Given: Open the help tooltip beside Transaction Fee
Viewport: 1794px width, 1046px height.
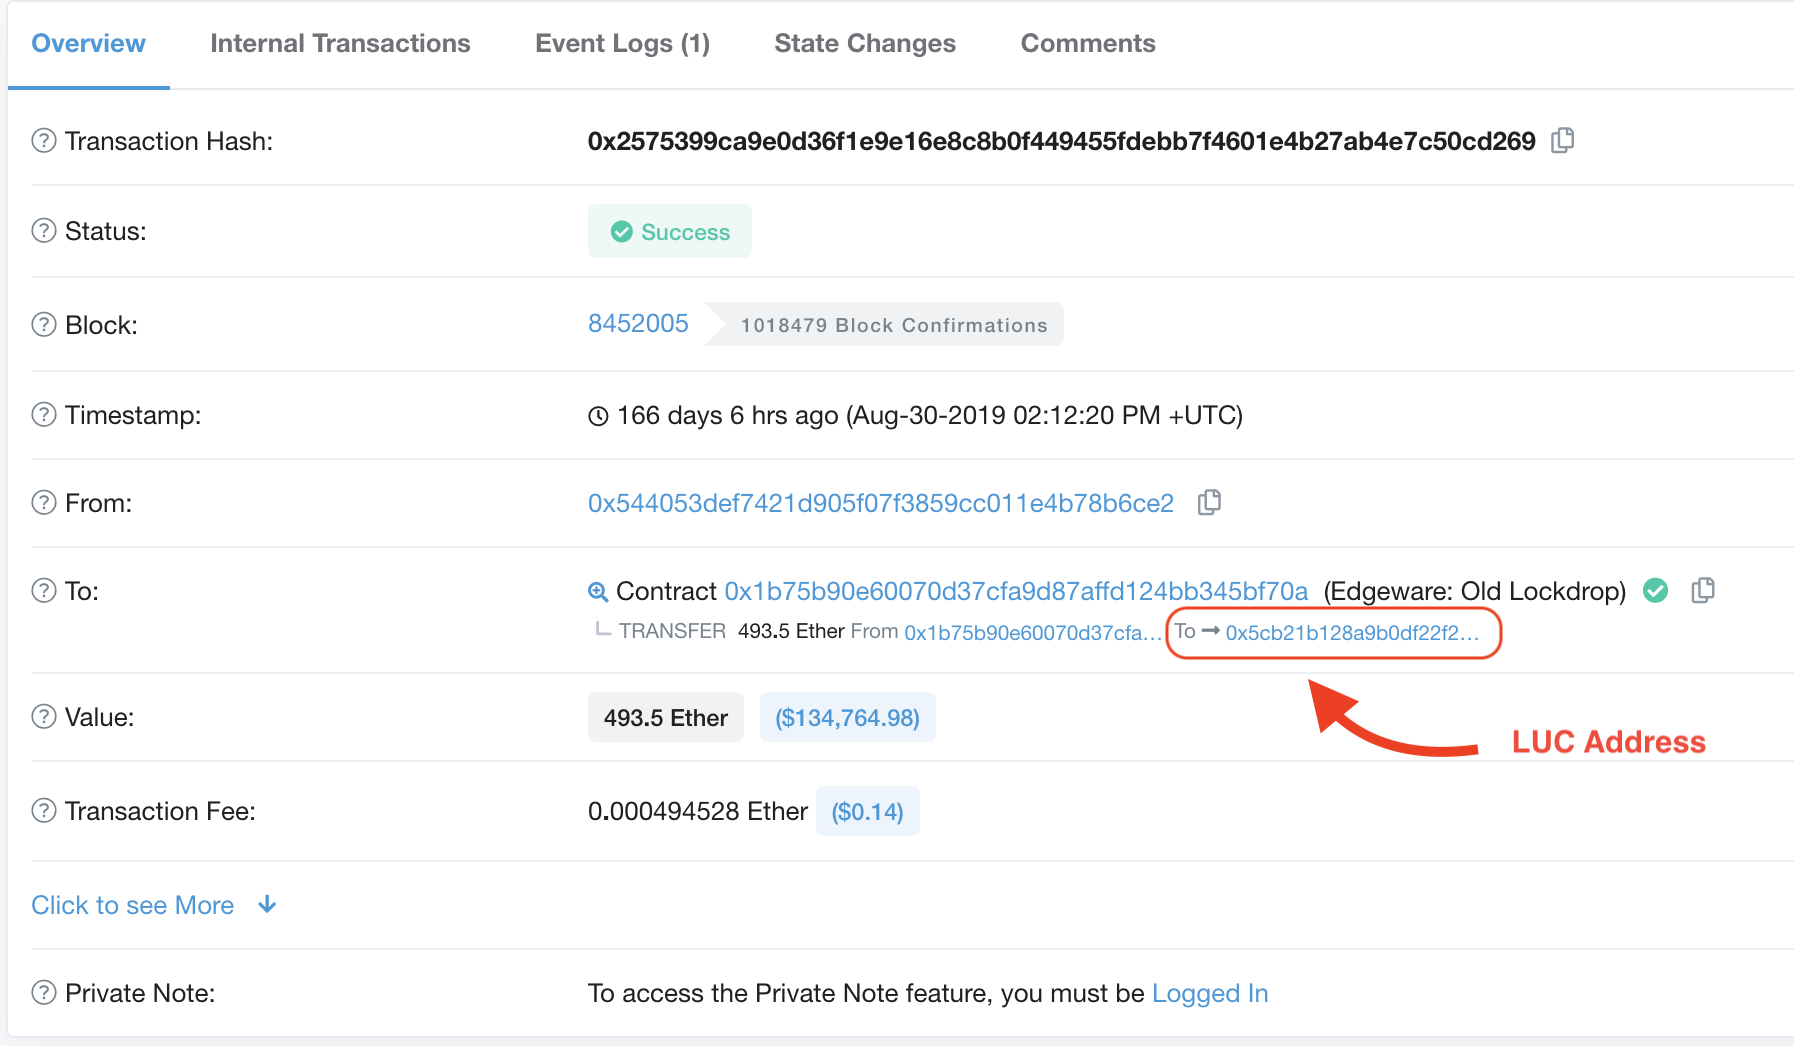Looking at the screenshot, I should (43, 811).
